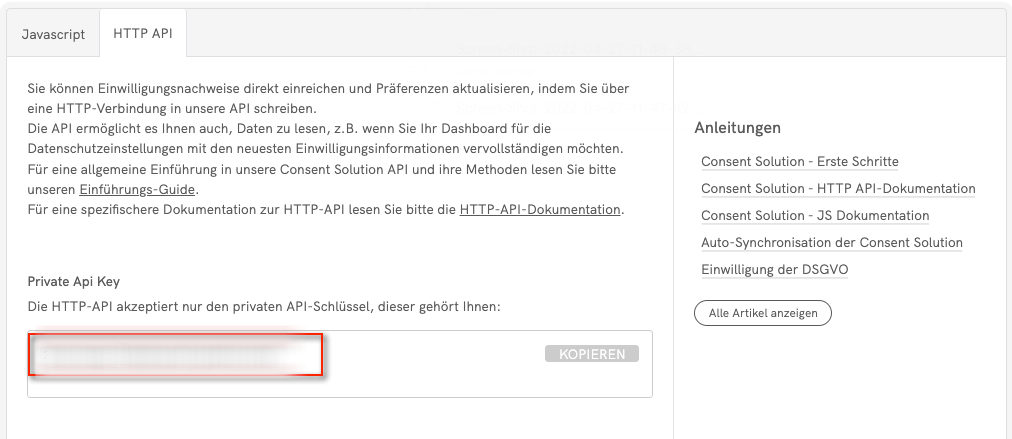Open Consent Solution - HTTP API-Dokumentation guide

click(838, 189)
